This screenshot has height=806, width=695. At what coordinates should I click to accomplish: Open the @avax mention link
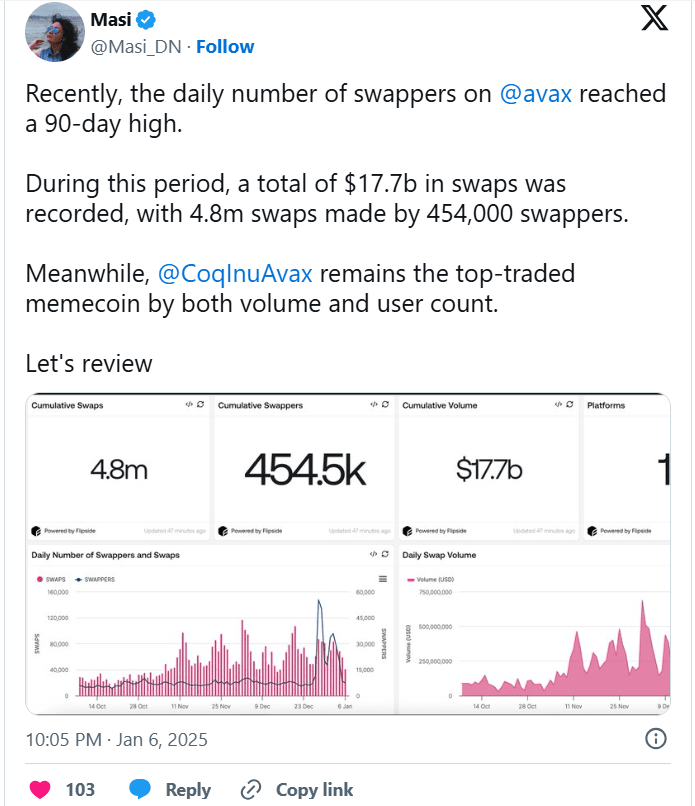[x=536, y=95]
